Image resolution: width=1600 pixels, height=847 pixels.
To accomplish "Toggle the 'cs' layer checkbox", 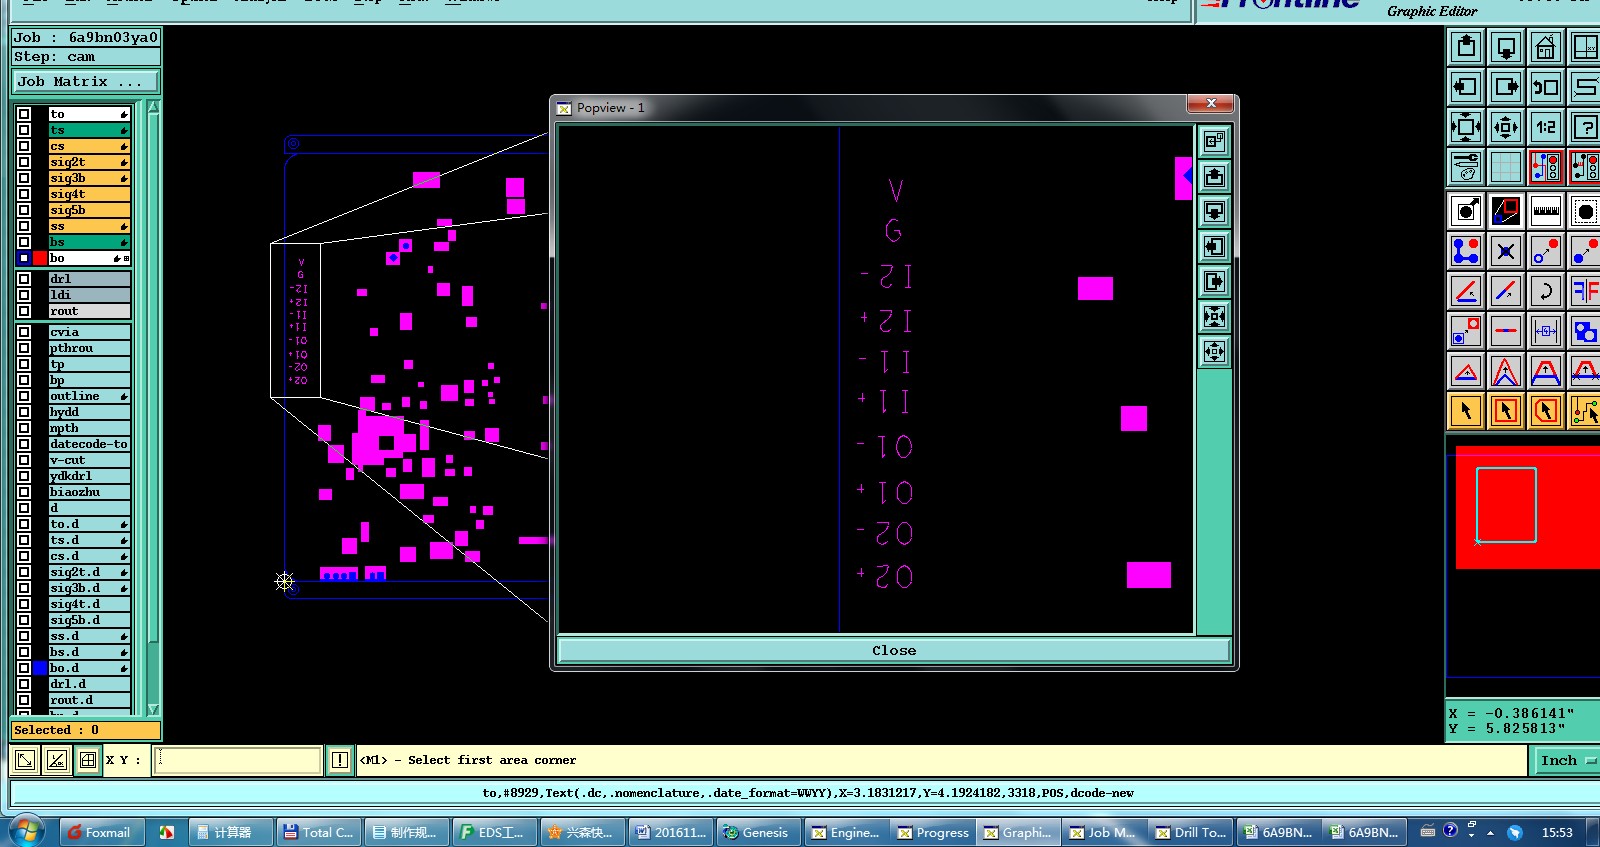I will pos(24,146).
